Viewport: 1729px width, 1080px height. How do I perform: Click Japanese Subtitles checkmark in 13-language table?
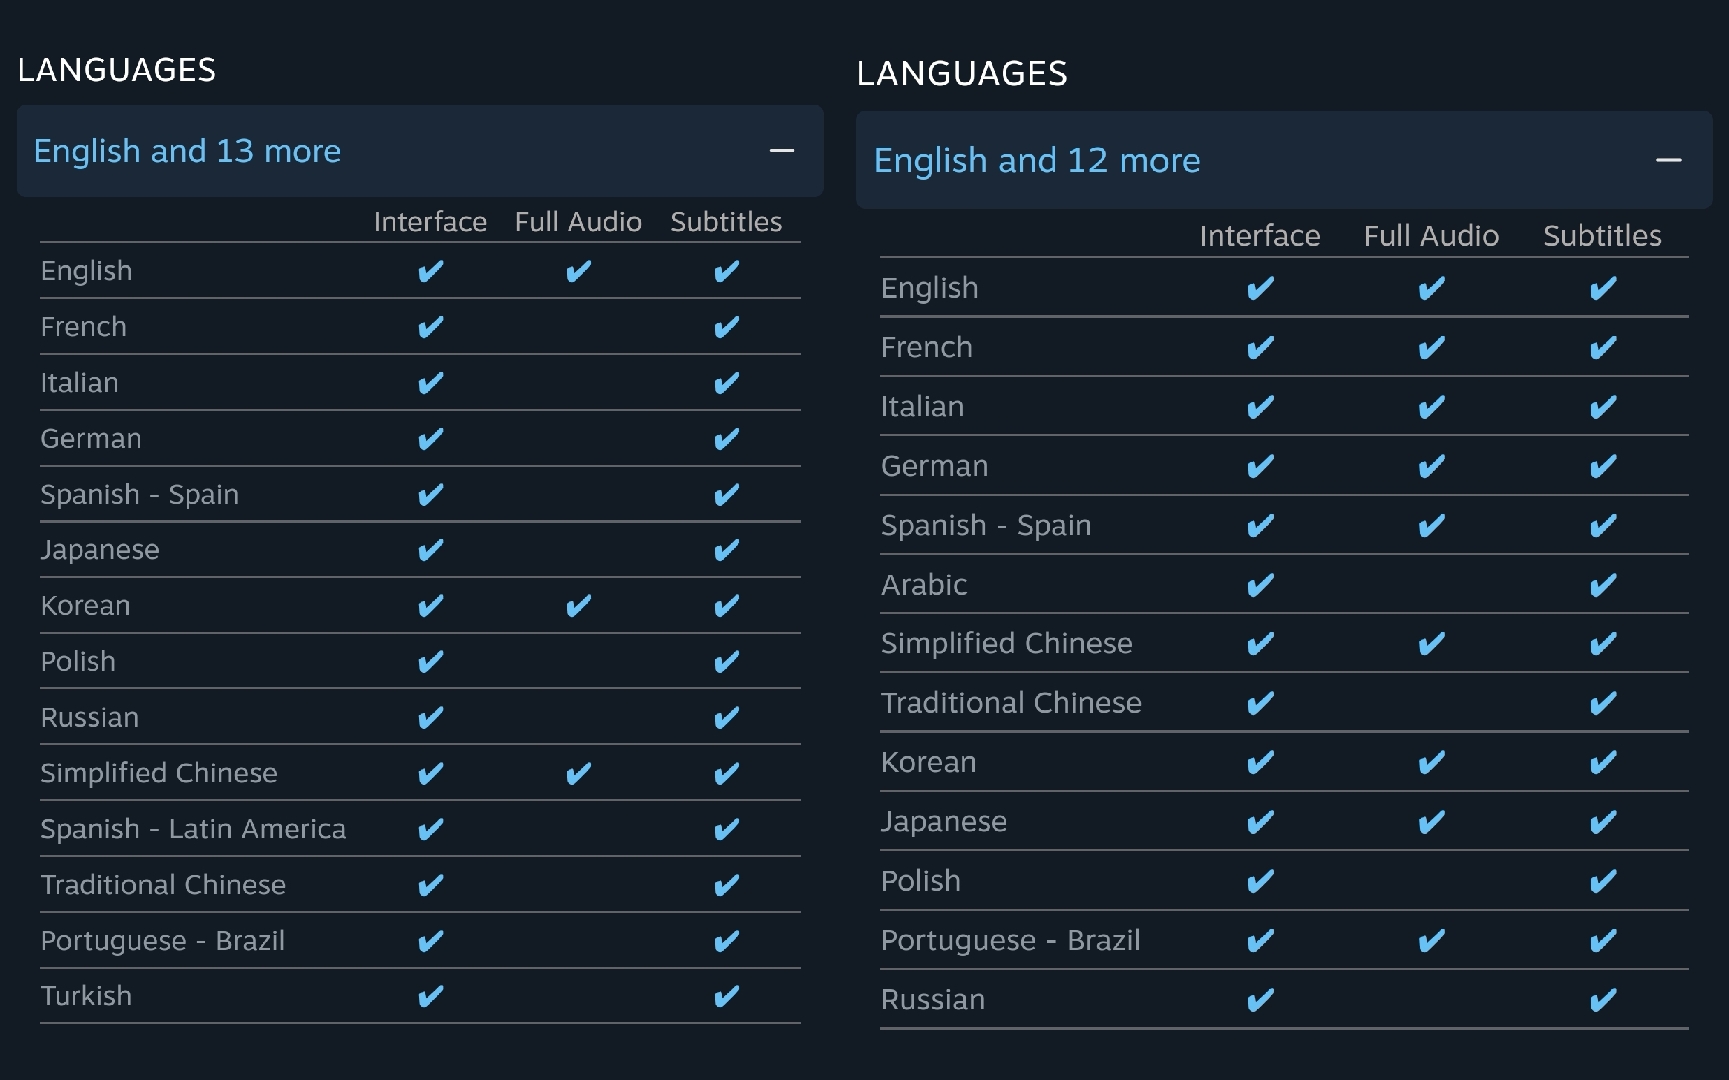click(x=726, y=550)
